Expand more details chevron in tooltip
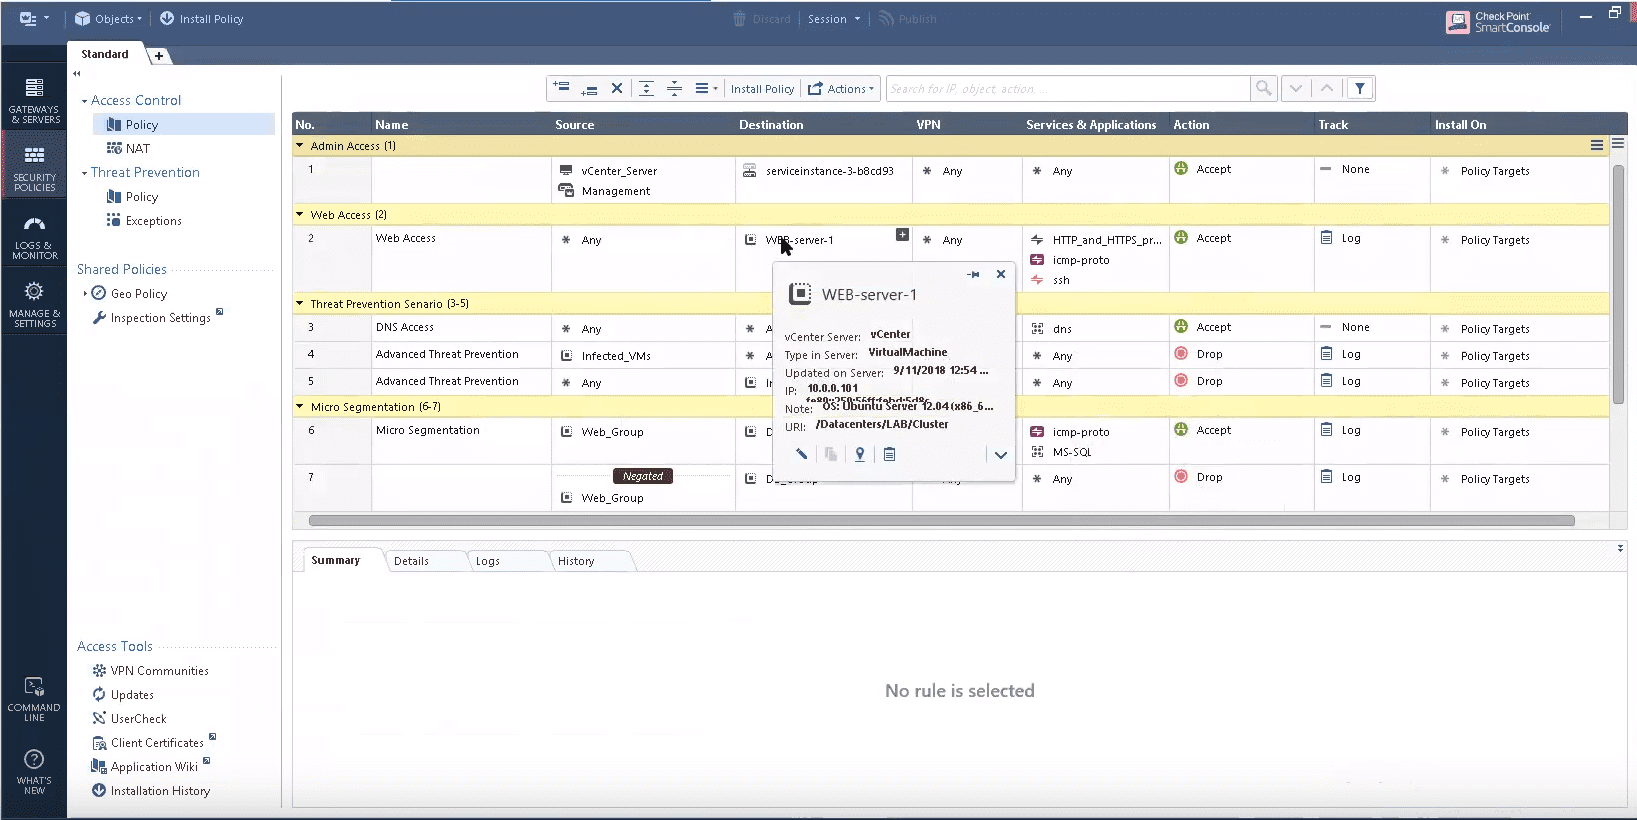 [x=1000, y=455]
